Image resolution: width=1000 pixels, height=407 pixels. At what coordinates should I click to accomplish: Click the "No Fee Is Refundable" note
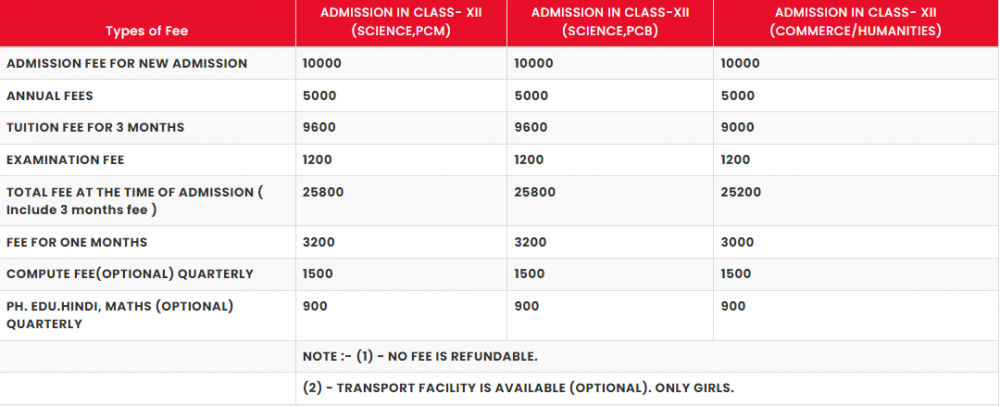421,357
